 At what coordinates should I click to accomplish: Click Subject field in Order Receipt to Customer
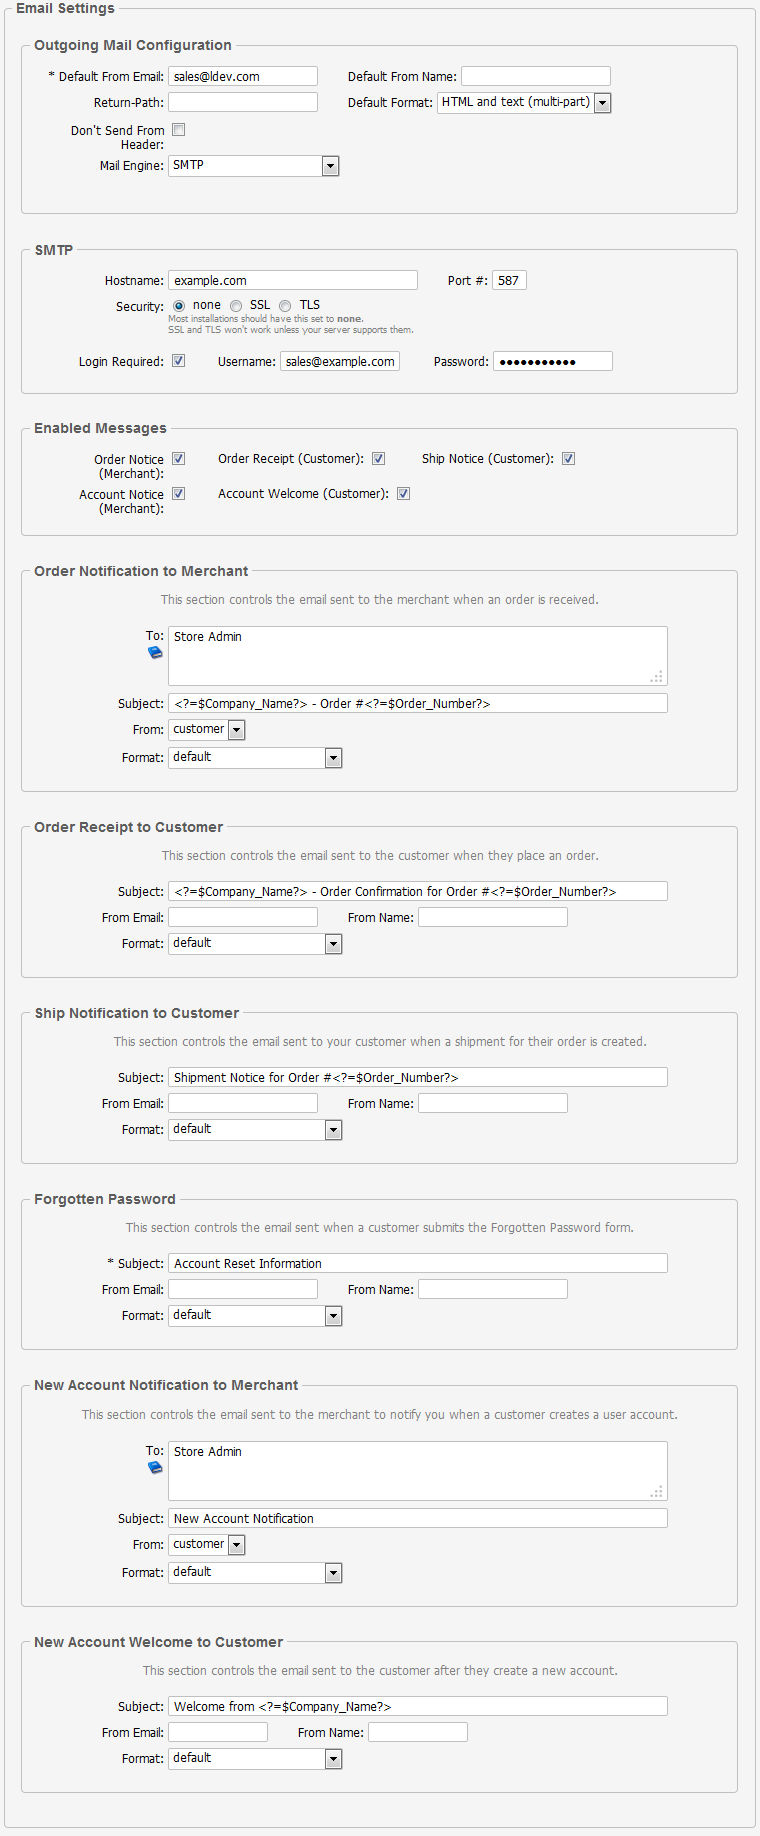coord(418,892)
